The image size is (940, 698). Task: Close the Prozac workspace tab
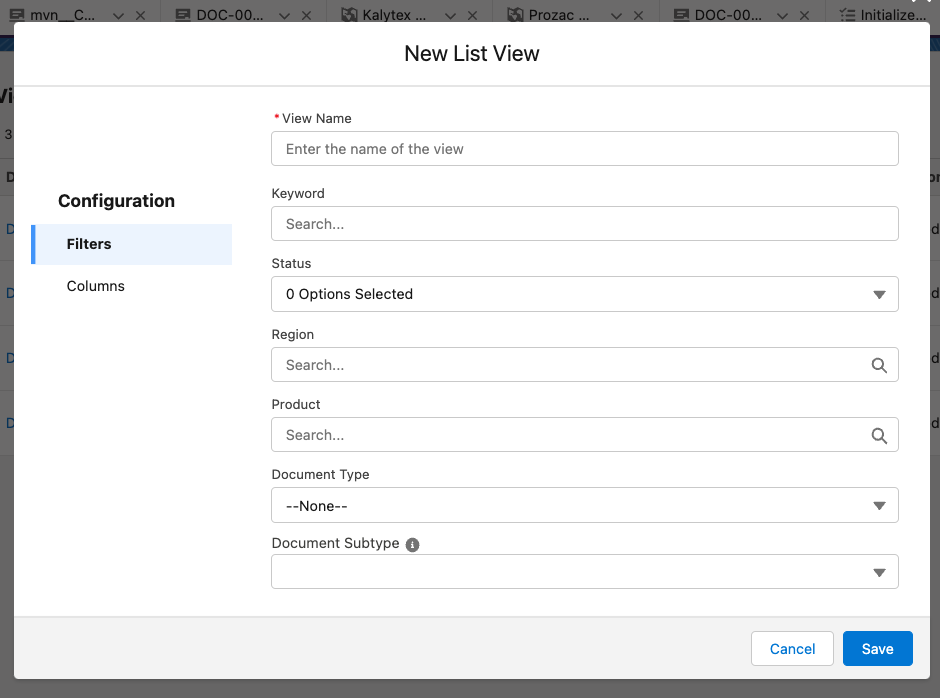pyautogui.click(x=638, y=15)
